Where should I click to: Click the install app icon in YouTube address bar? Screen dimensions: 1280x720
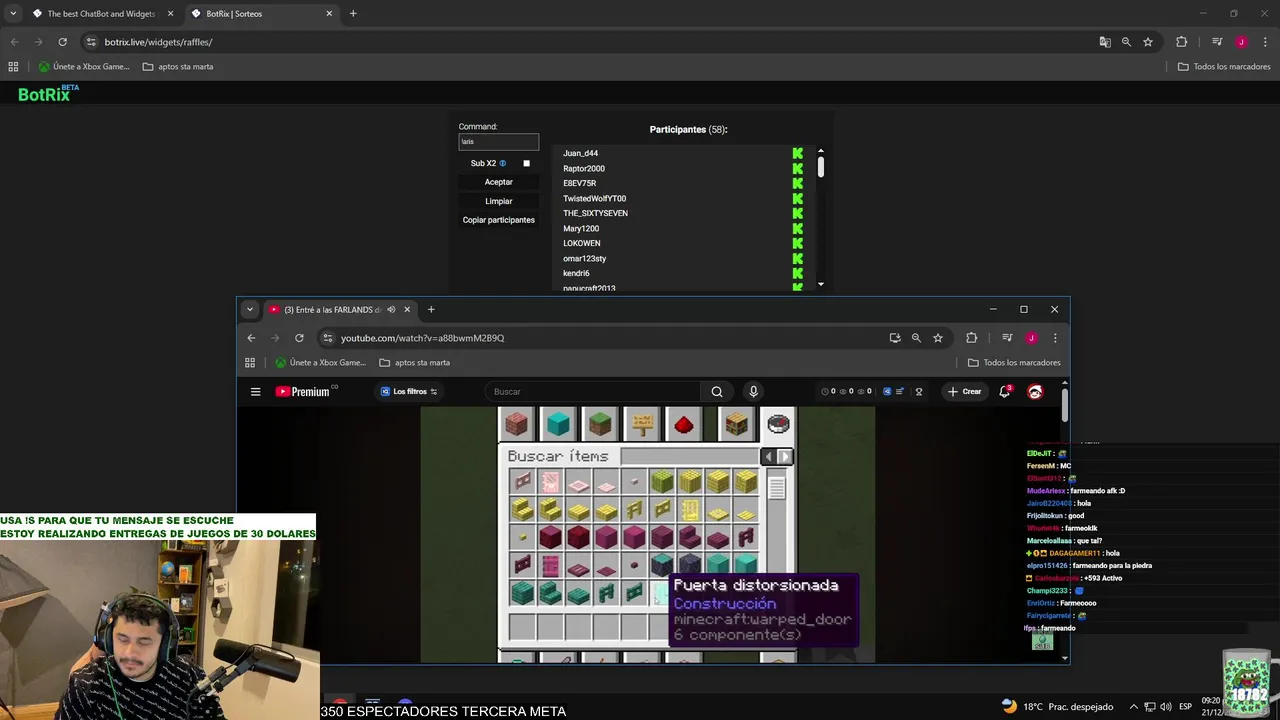(x=895, y=338)
